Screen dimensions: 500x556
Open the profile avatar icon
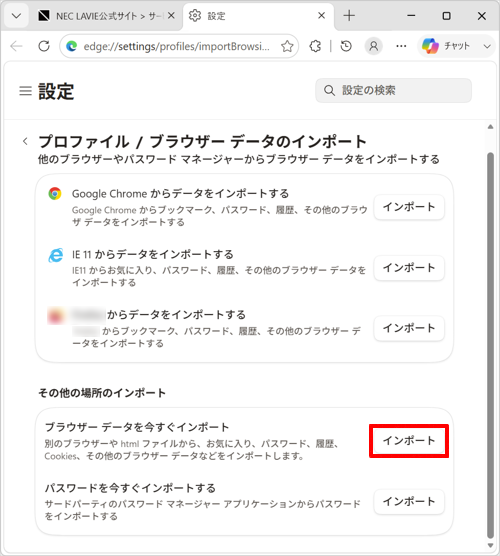pos(373,46)
